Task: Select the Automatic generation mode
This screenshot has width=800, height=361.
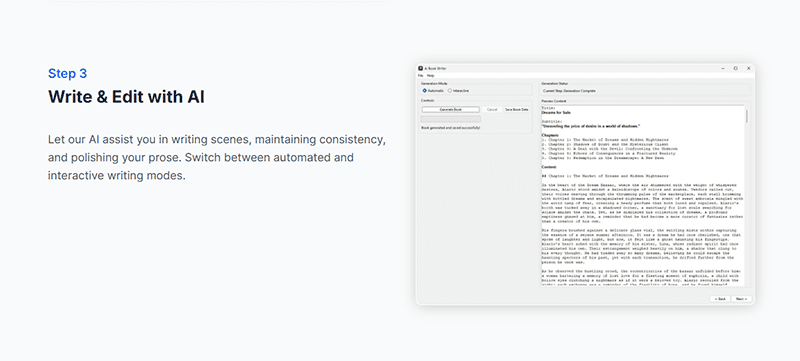Action: tap(433, 91)
